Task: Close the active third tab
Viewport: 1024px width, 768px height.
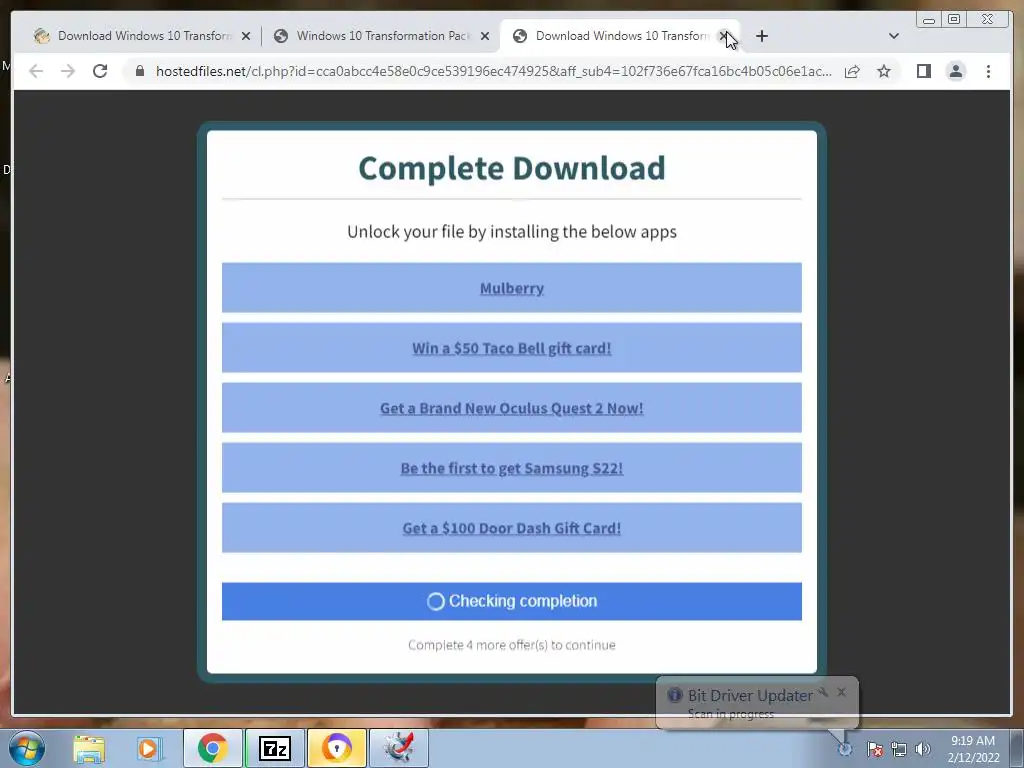Action: coord(724,36)
